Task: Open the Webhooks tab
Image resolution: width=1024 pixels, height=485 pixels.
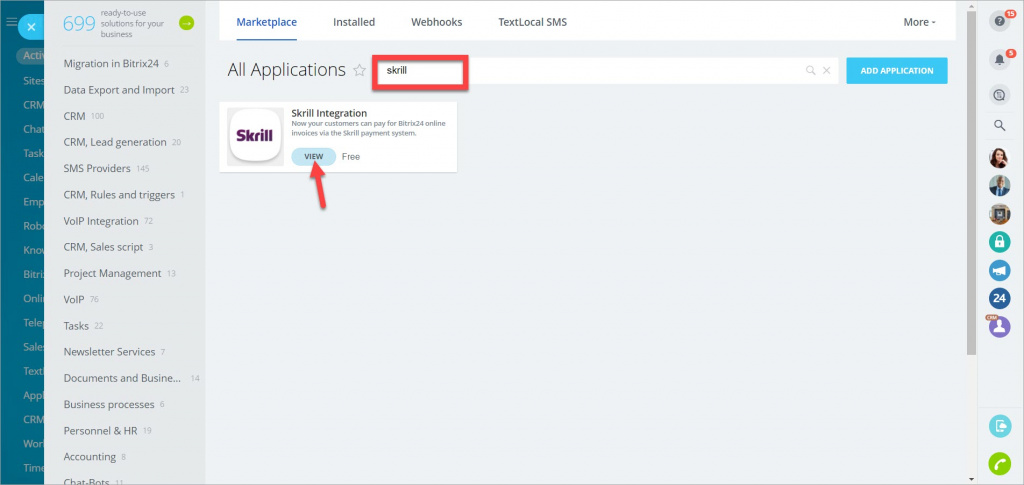Action: [436, 22]
